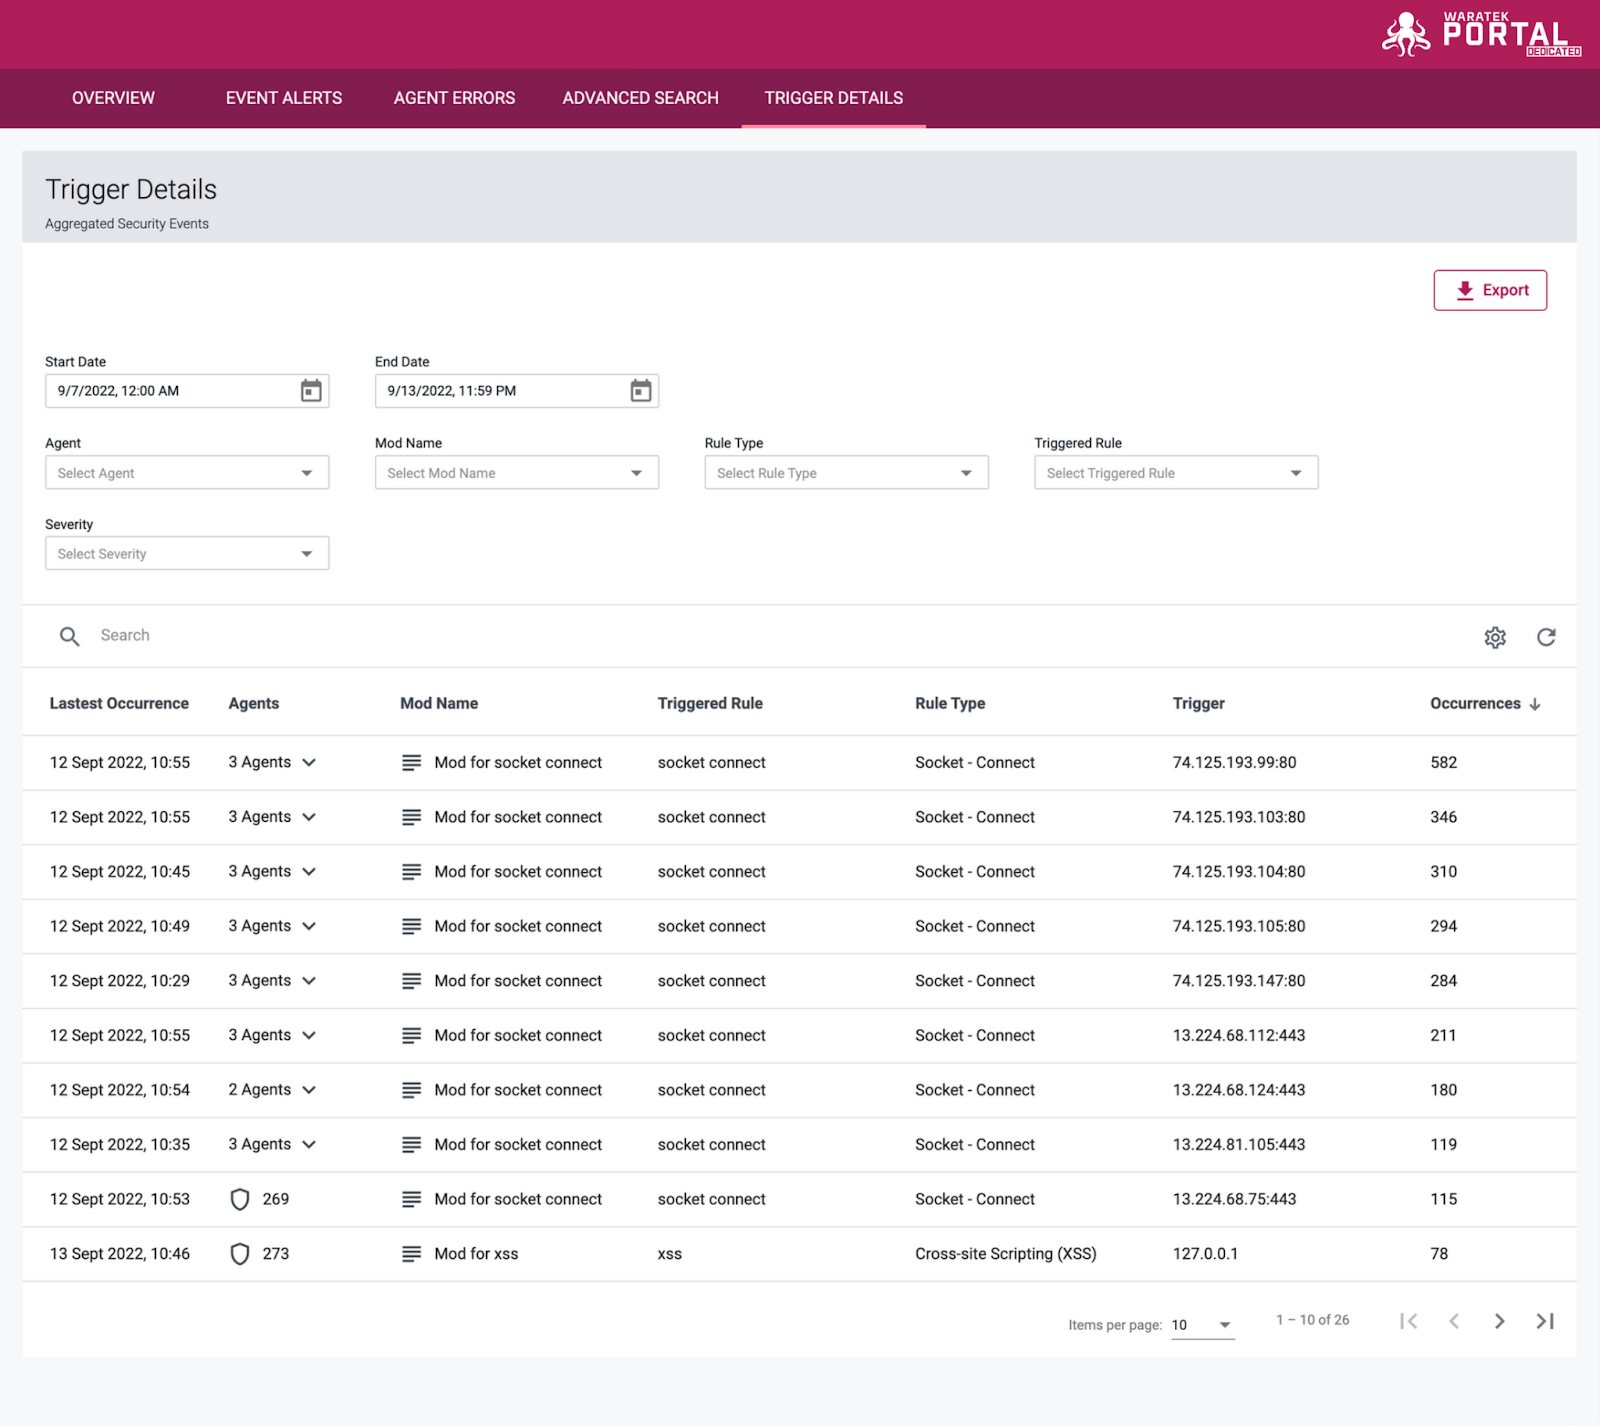Open mod details icon for 74.125.193.147:80 row
Viewport: 1600px width, 1426px height.
tap(411, 981)
